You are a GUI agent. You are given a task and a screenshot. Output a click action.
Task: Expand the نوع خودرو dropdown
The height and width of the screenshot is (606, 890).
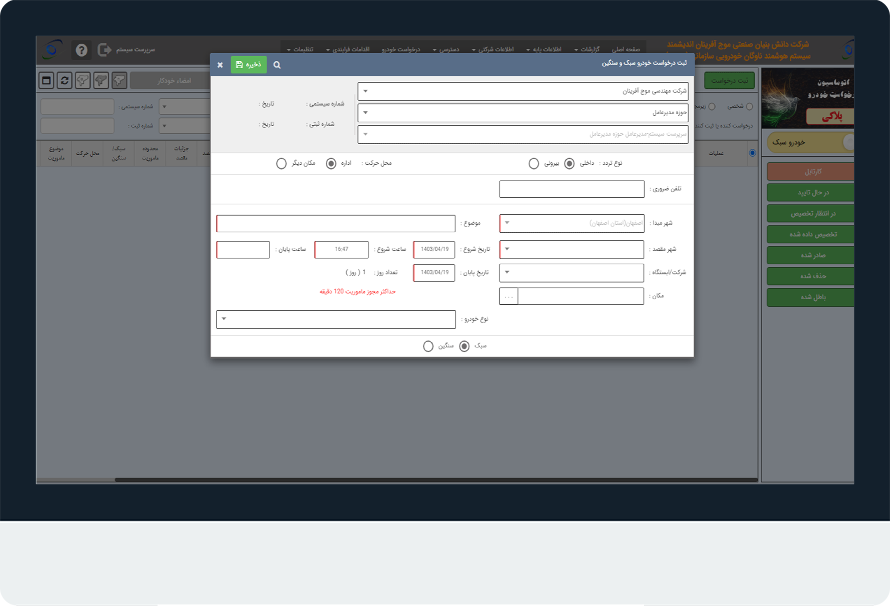(335, 320)
